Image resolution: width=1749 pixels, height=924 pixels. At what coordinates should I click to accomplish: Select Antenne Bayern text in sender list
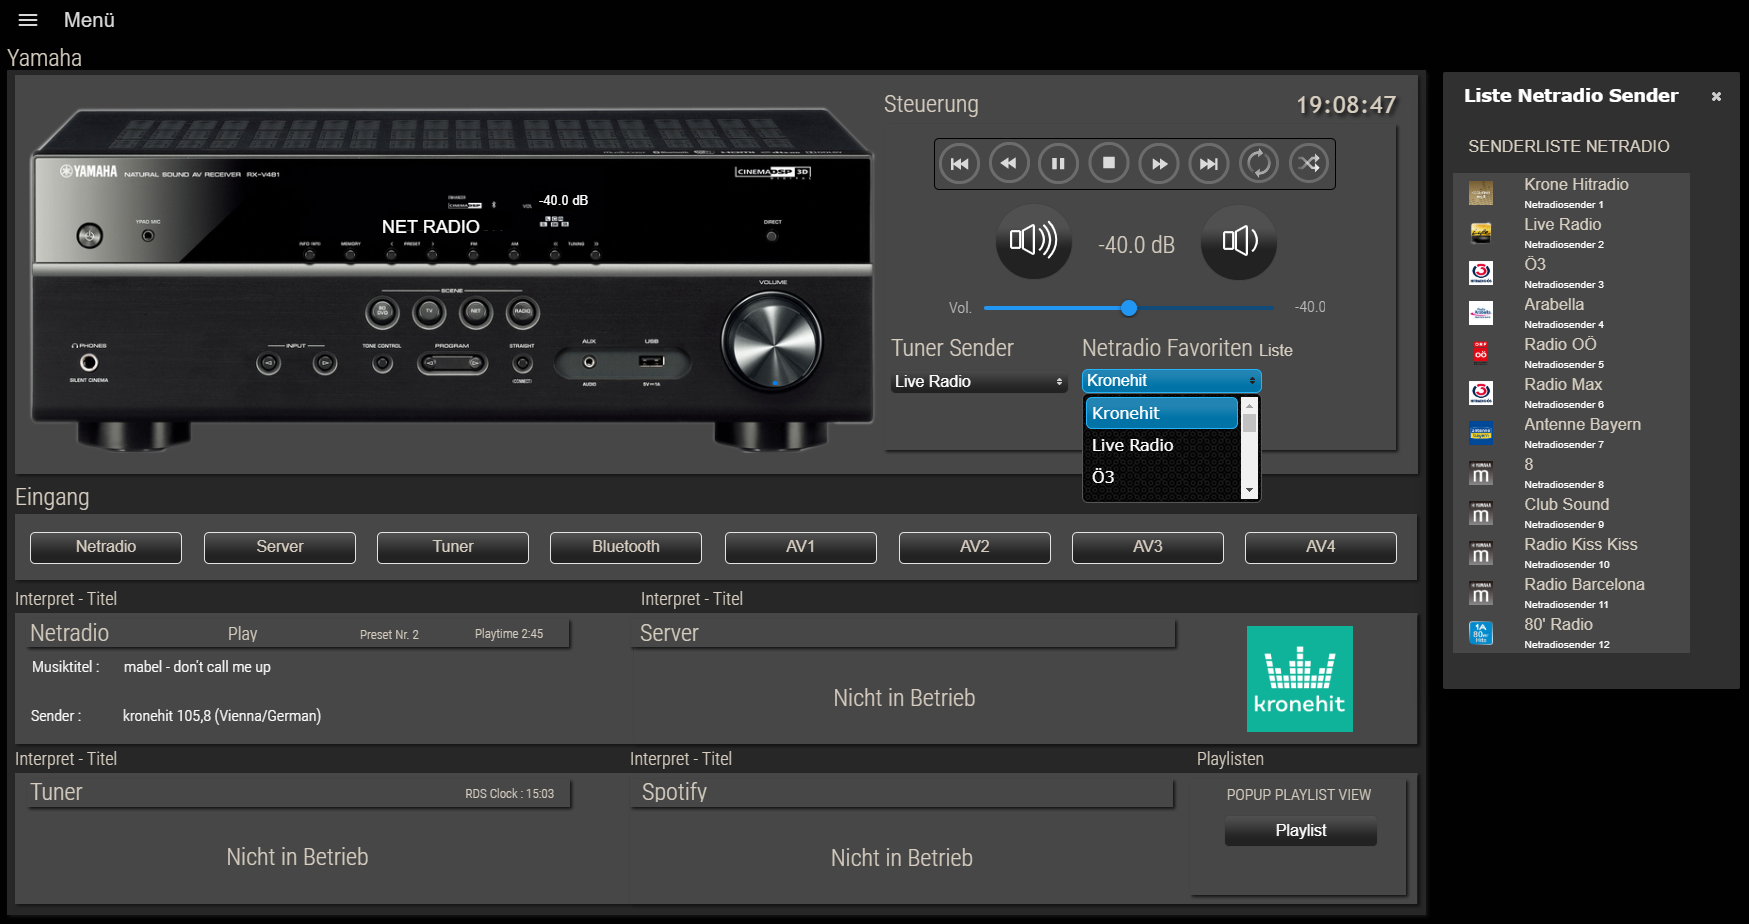pos(1582,424)
